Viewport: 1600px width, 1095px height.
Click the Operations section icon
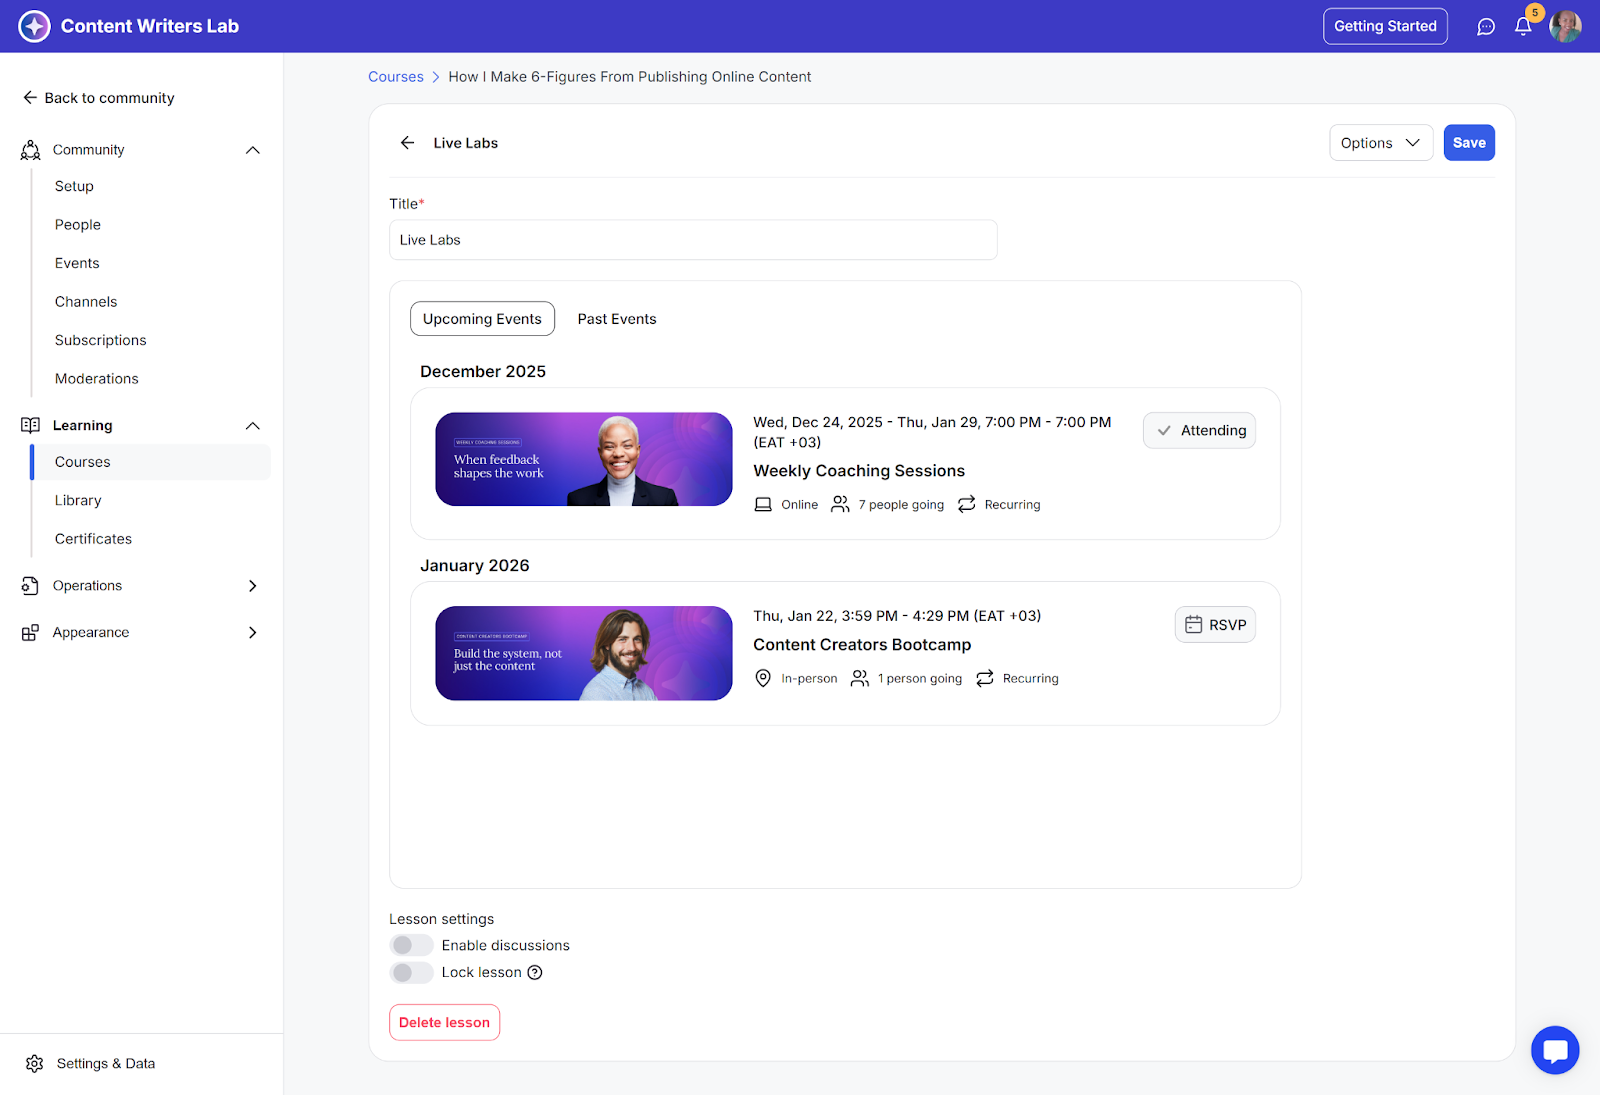[30, 586]
